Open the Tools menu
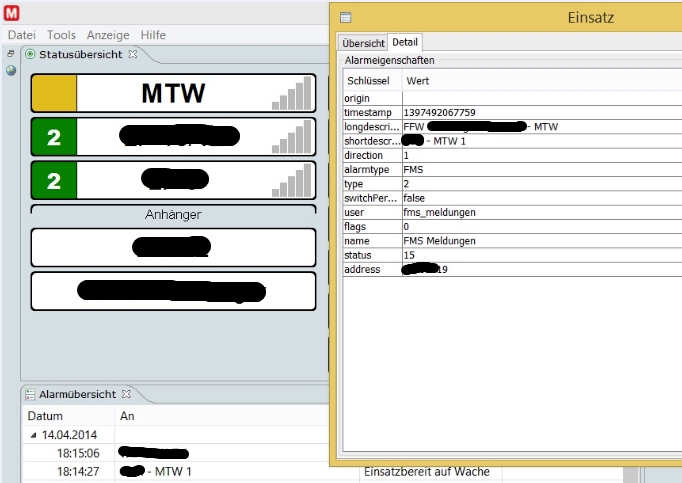 (x=61, y=34)
